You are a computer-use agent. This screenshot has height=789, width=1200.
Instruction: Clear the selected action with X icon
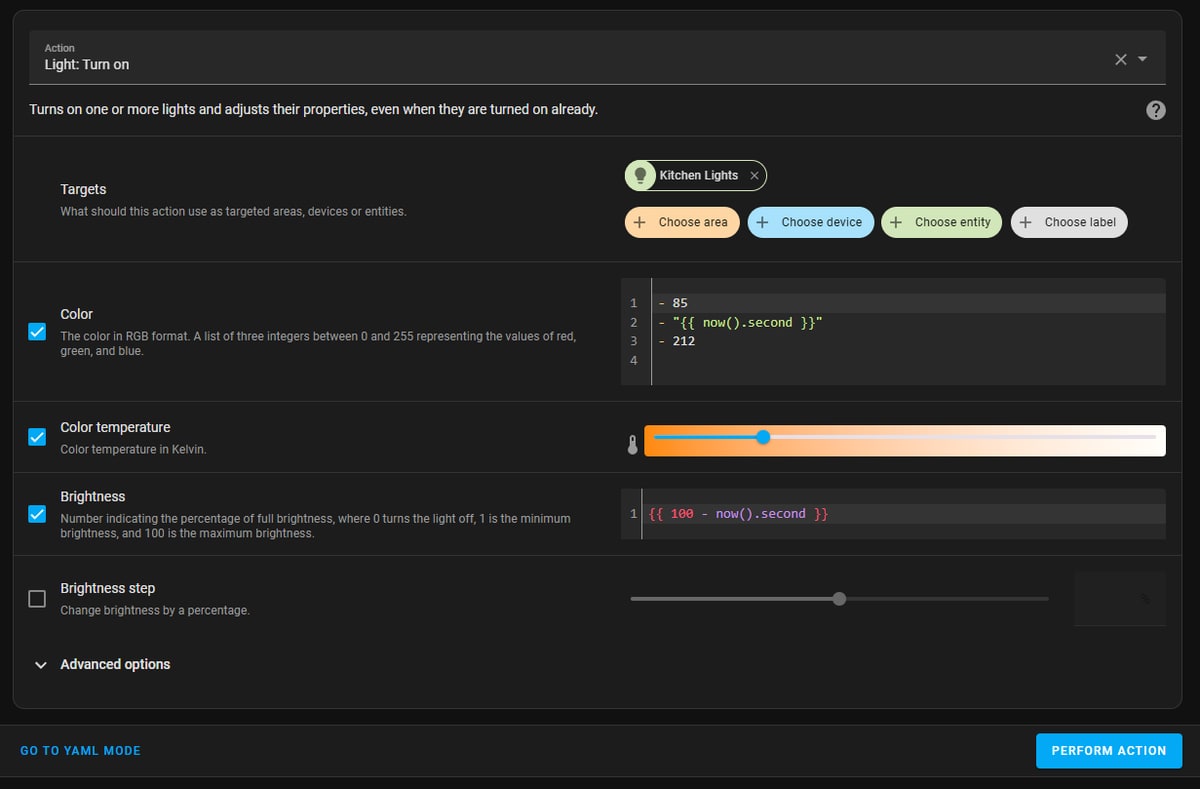(x=1121, y=59)
